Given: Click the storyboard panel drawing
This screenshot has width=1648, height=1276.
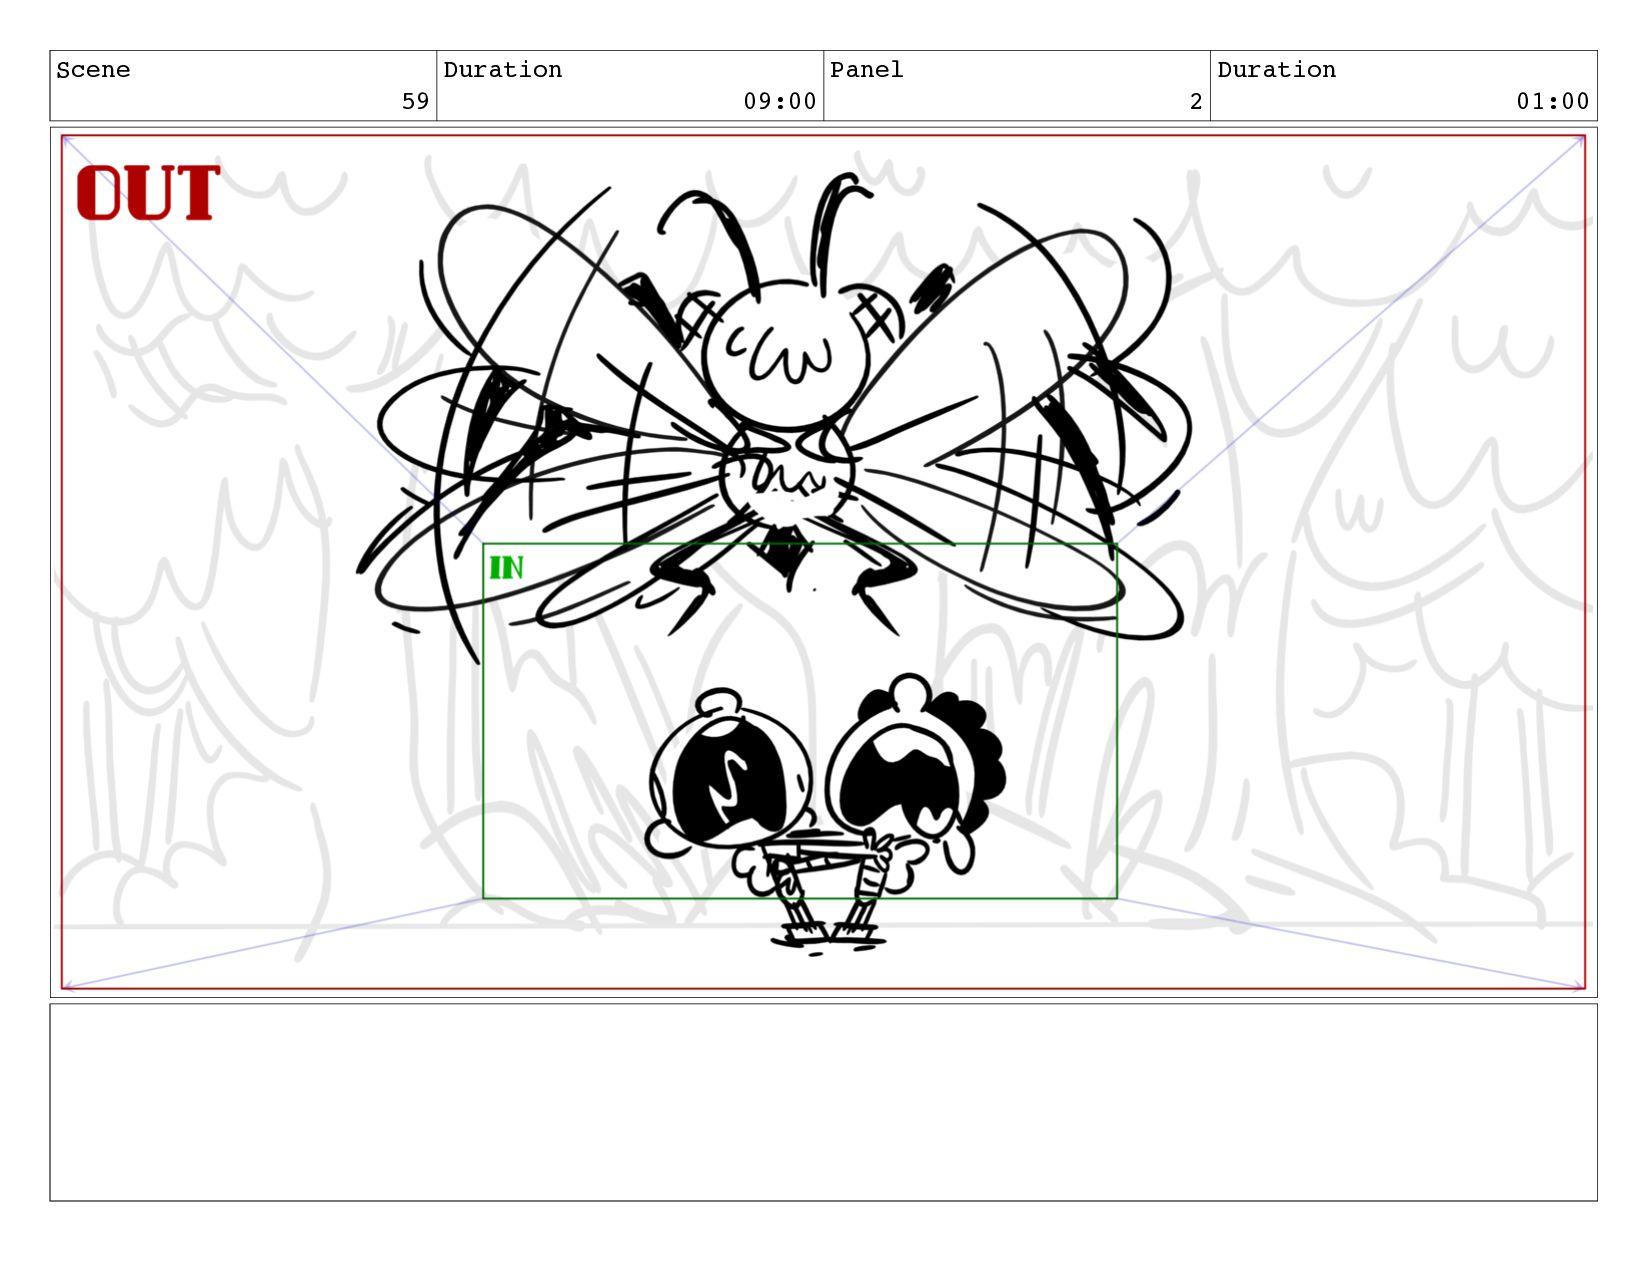Looking at the screenshot, I should tap(823, 562).
